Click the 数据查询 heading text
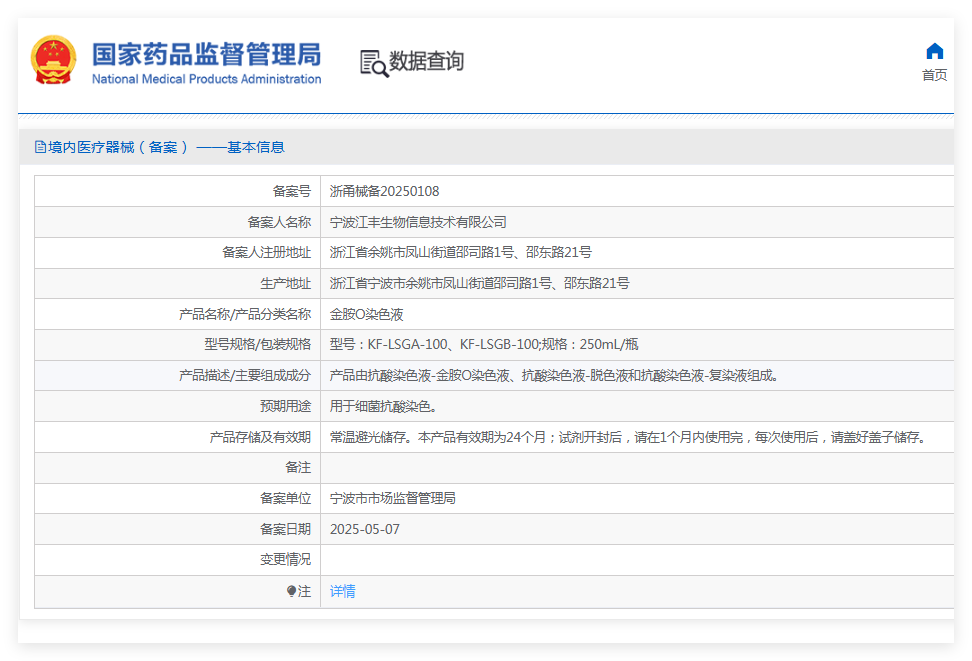 tap(426, 61)
